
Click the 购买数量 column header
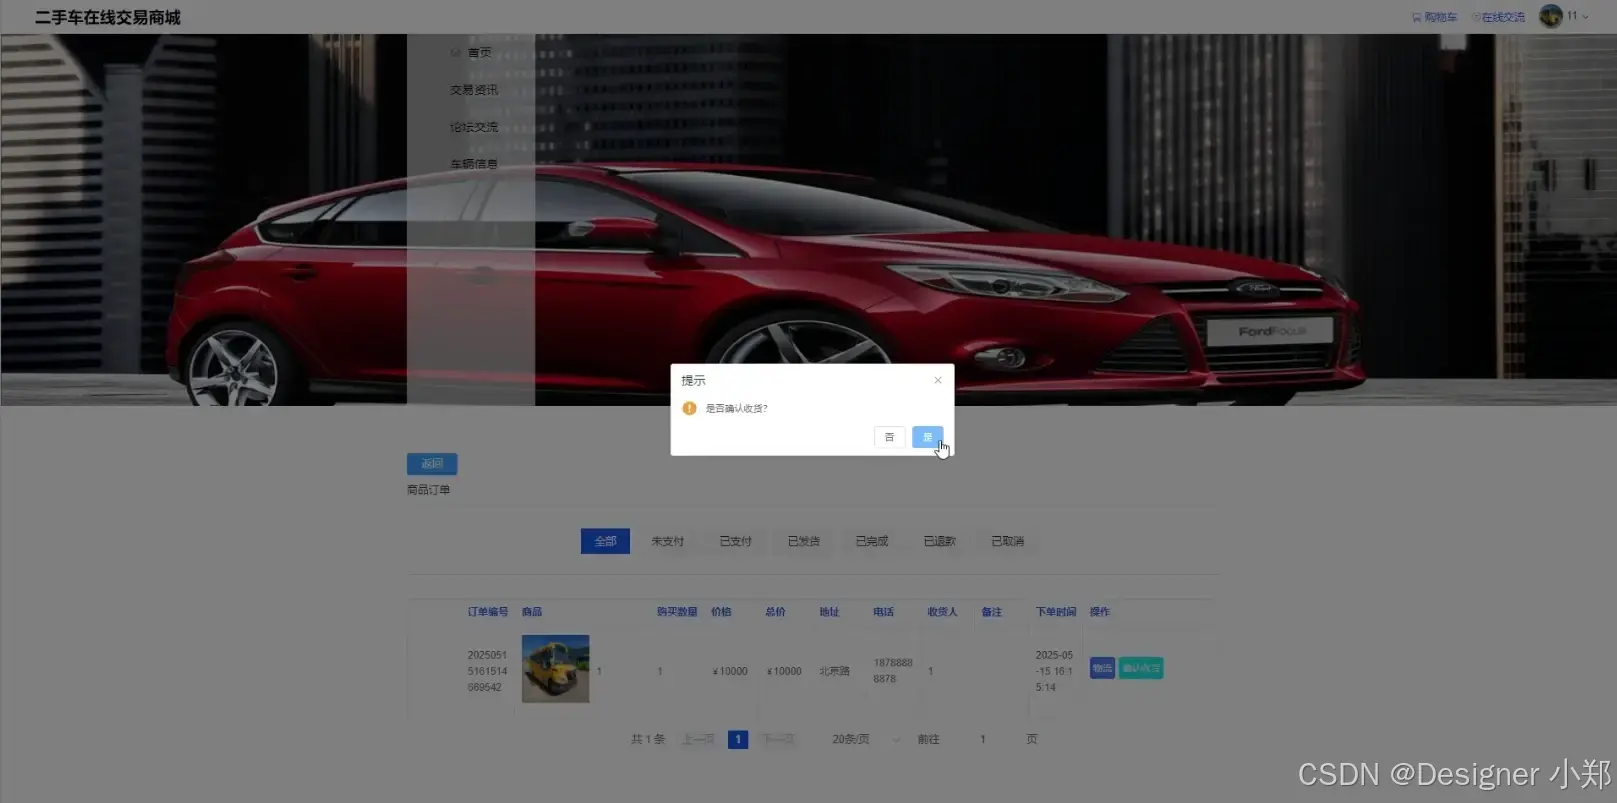(677, 612)
